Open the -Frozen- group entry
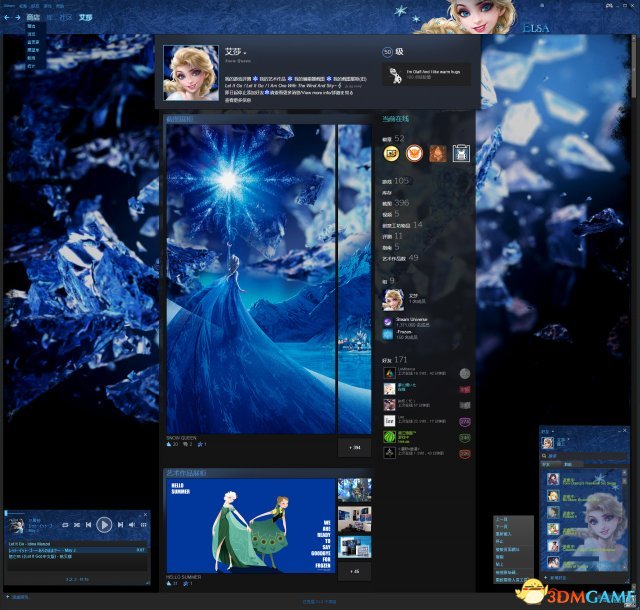The image size is (640, 610). (400, 335)
